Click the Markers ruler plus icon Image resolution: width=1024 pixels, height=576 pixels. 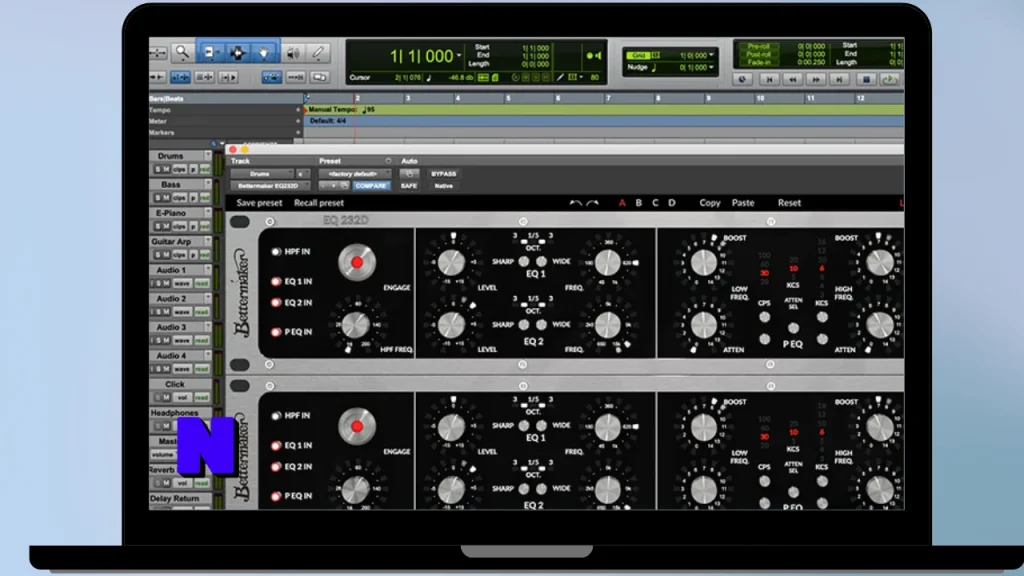[298, 132]
